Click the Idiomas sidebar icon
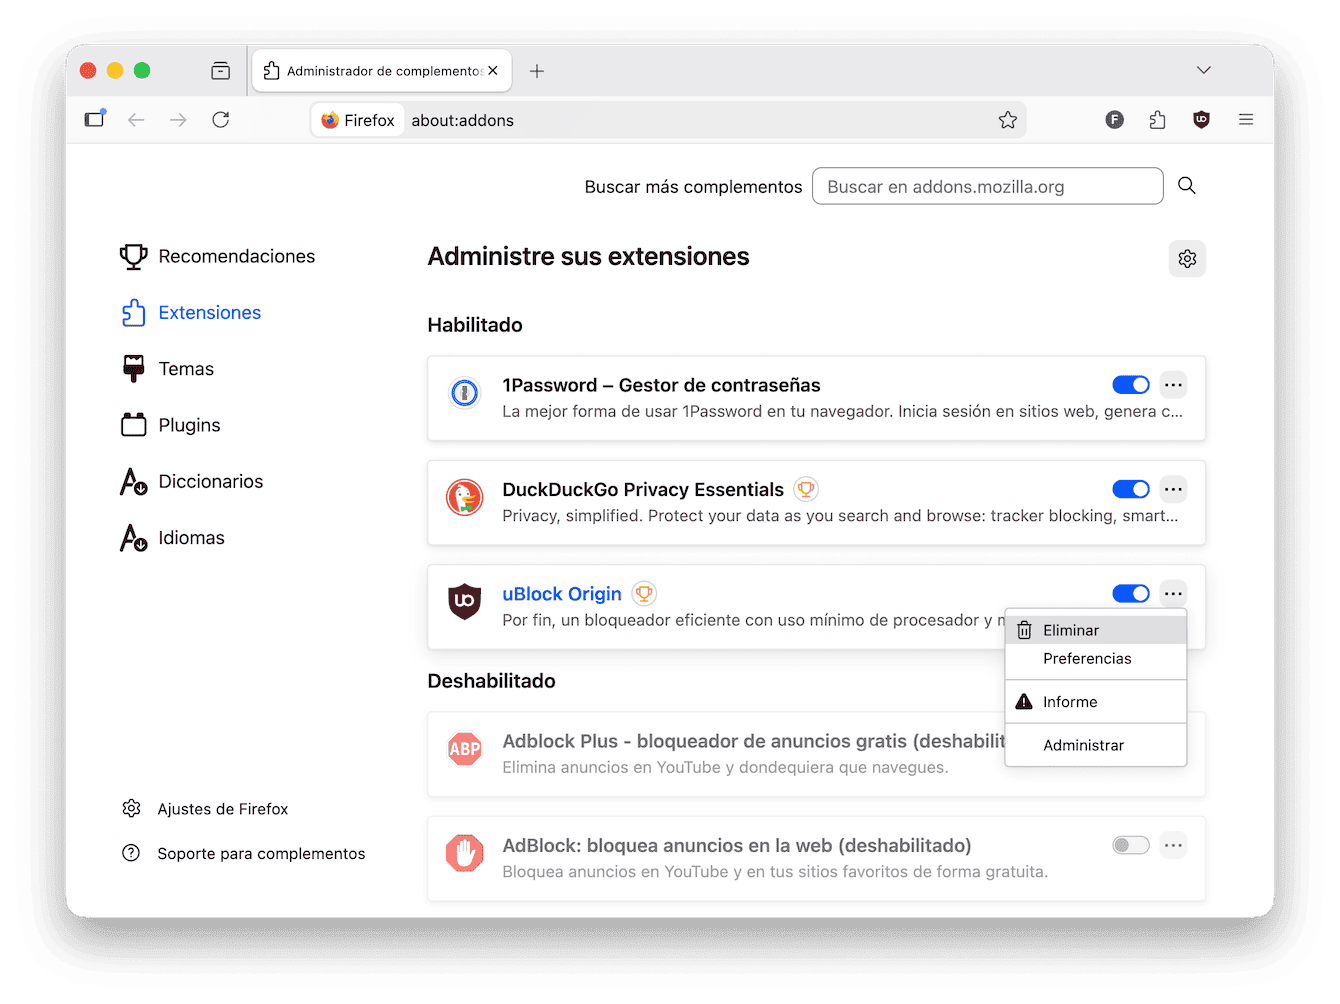Screen dimensions: 1340x1004 coord(133,538)
